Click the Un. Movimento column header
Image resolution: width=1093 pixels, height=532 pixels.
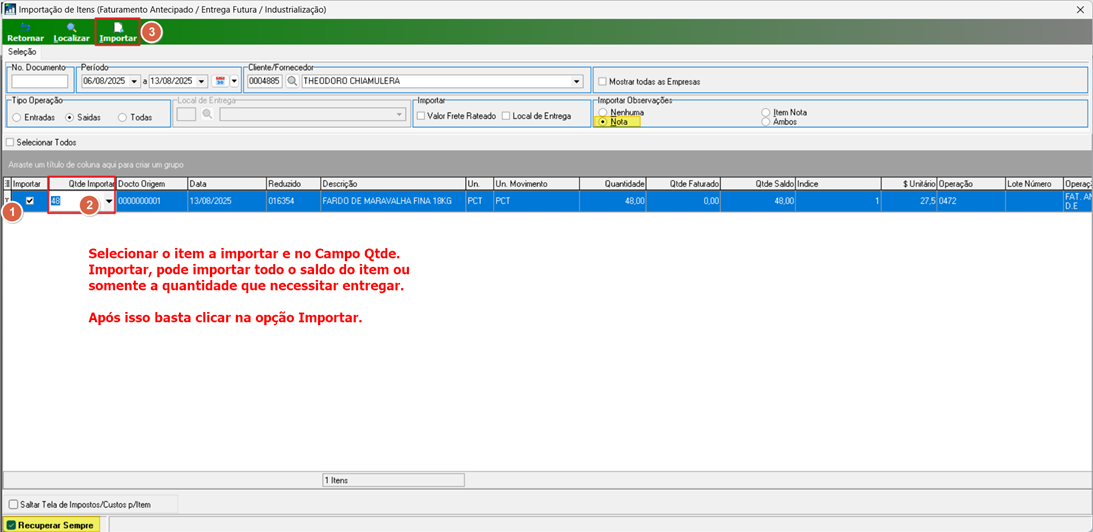point(535,183)
